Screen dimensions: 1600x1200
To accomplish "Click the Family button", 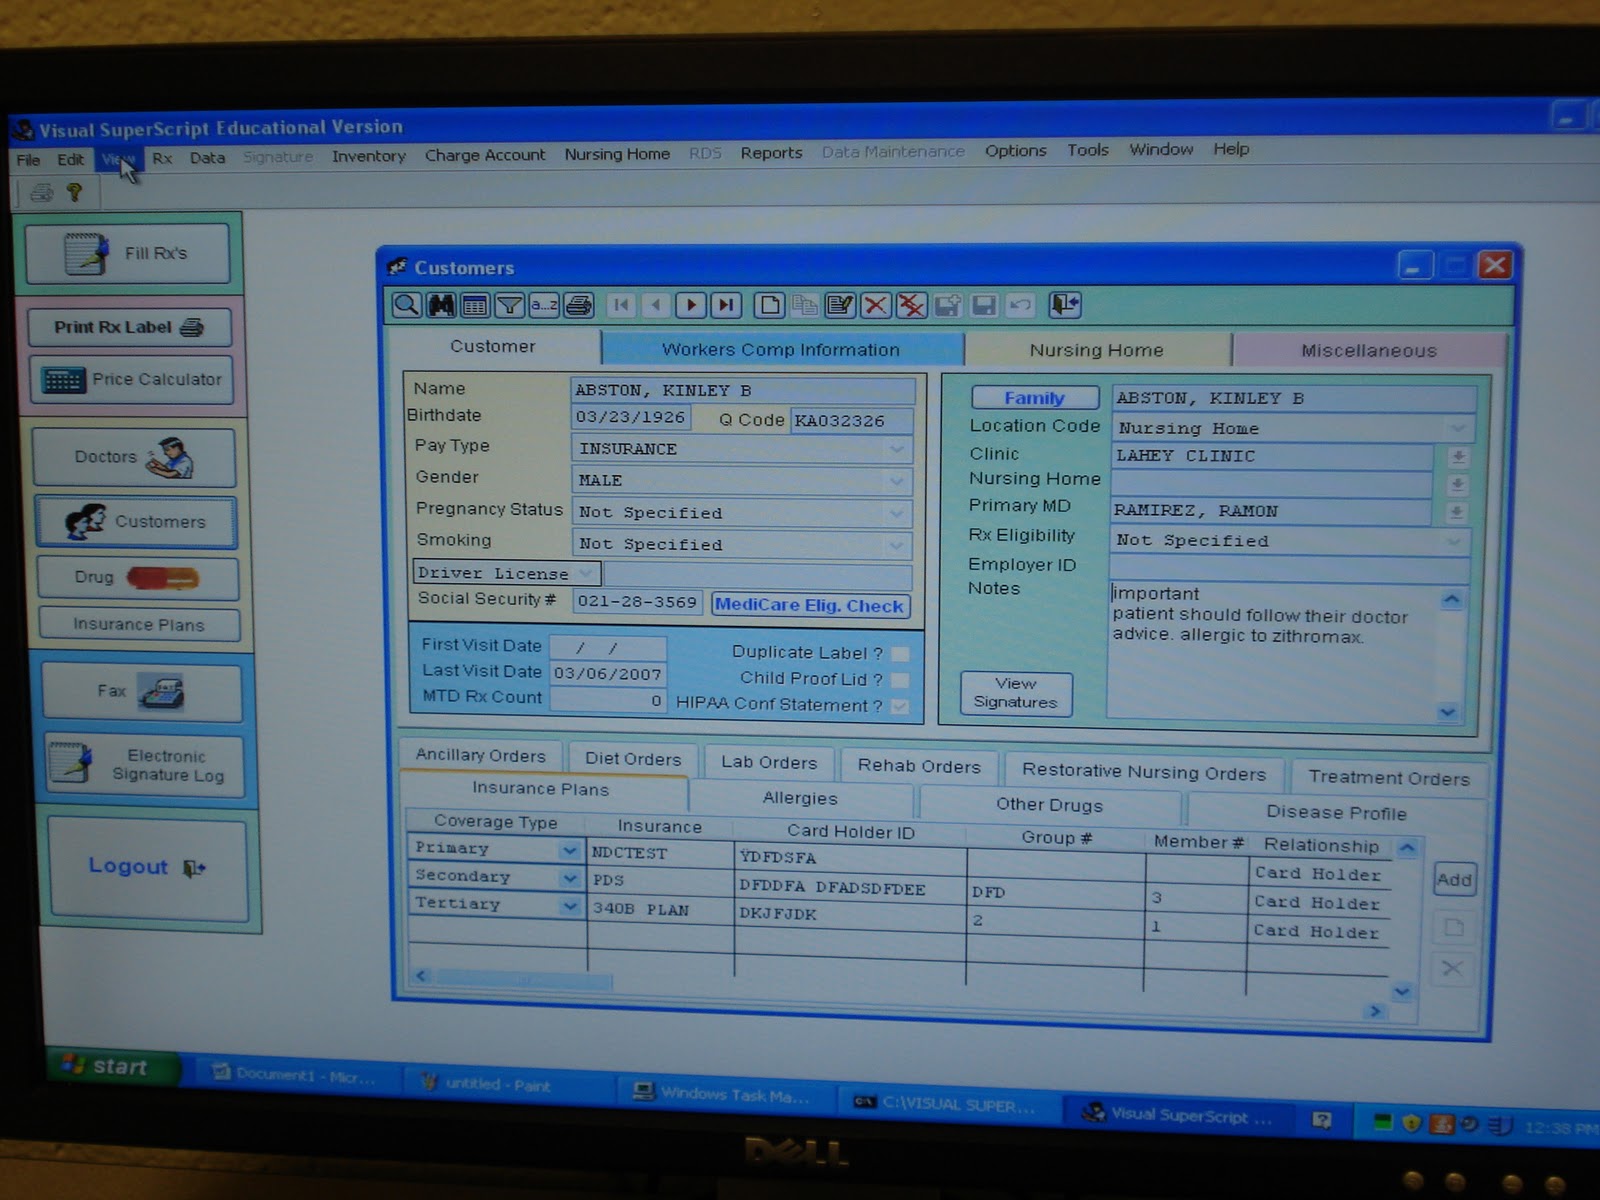I will pos(1034,398).
